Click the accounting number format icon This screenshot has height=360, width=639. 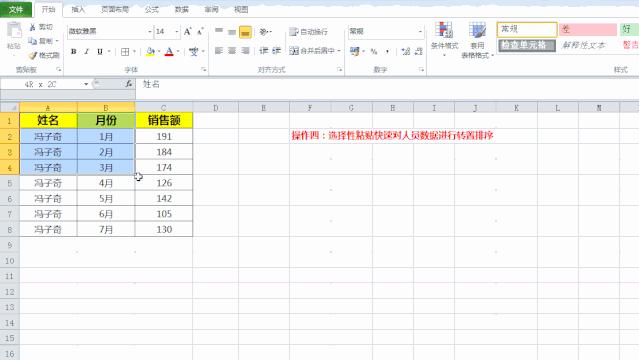pos(355,51)
